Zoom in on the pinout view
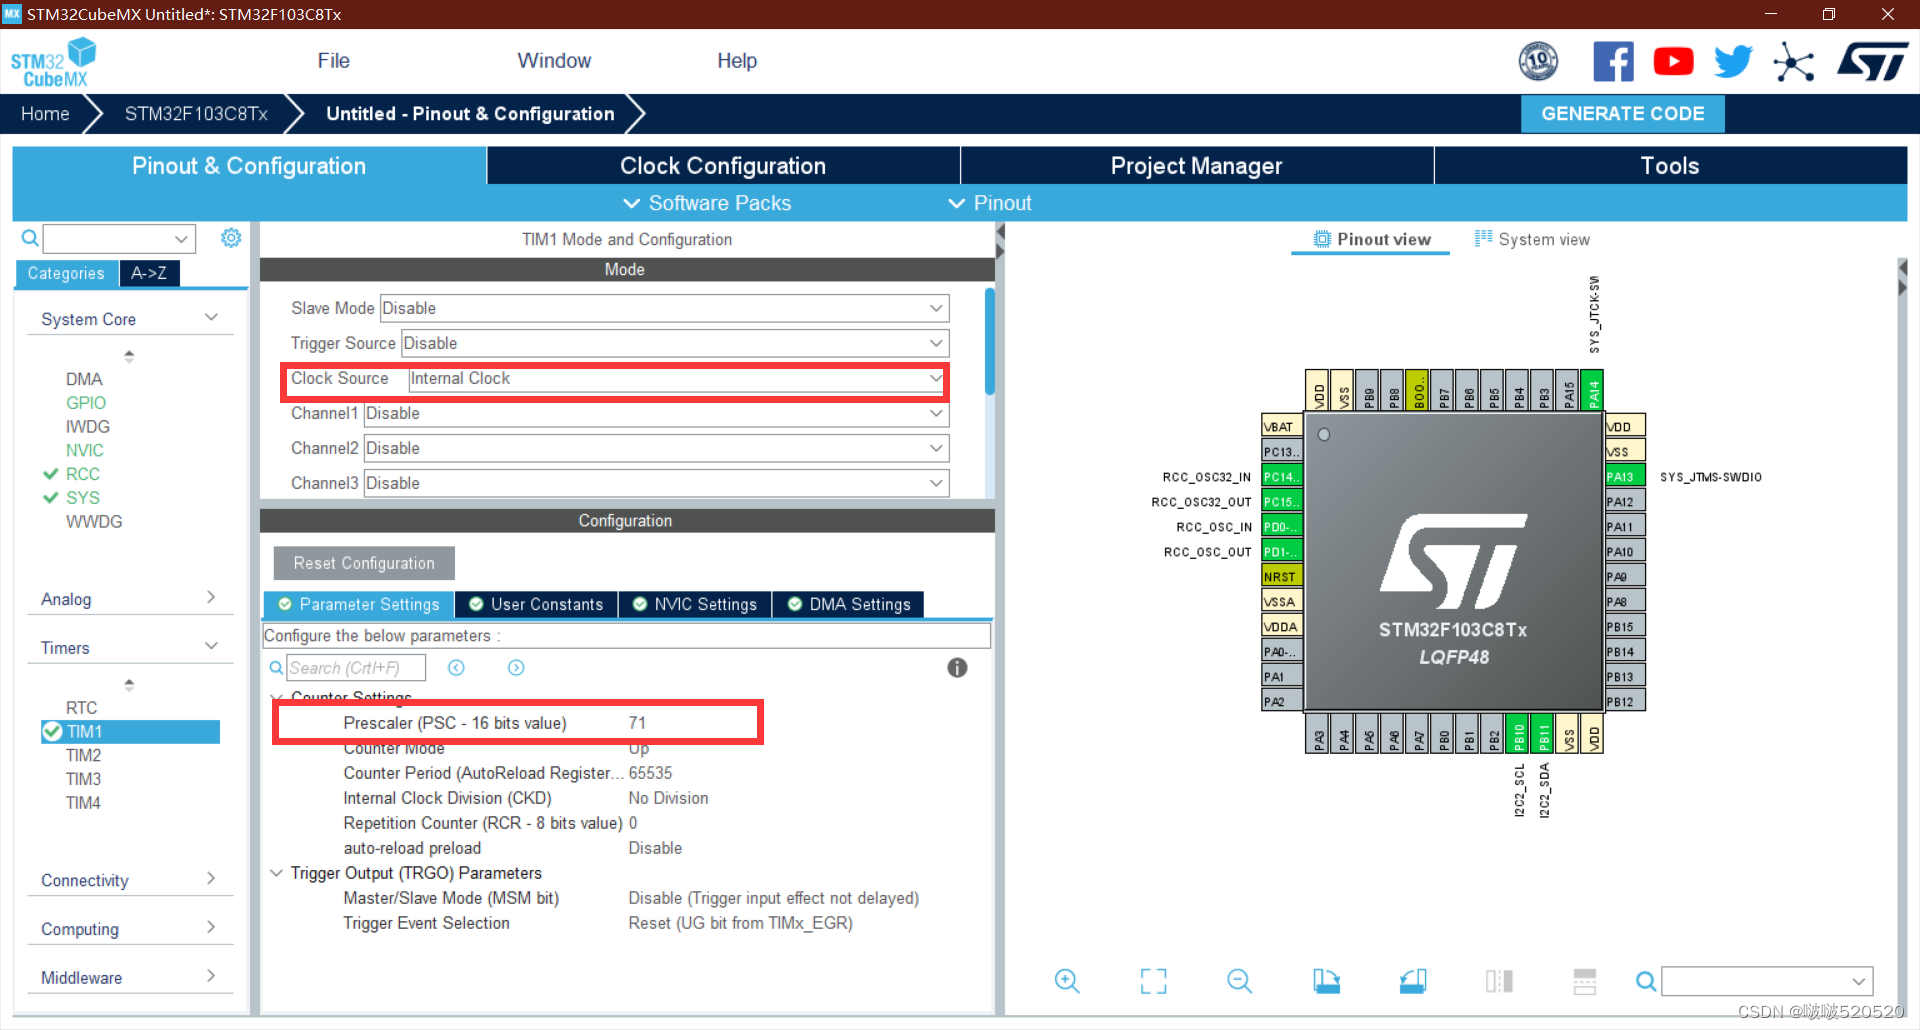Viewport: 1920px width, 1030px height. (x=1067, y=981)
